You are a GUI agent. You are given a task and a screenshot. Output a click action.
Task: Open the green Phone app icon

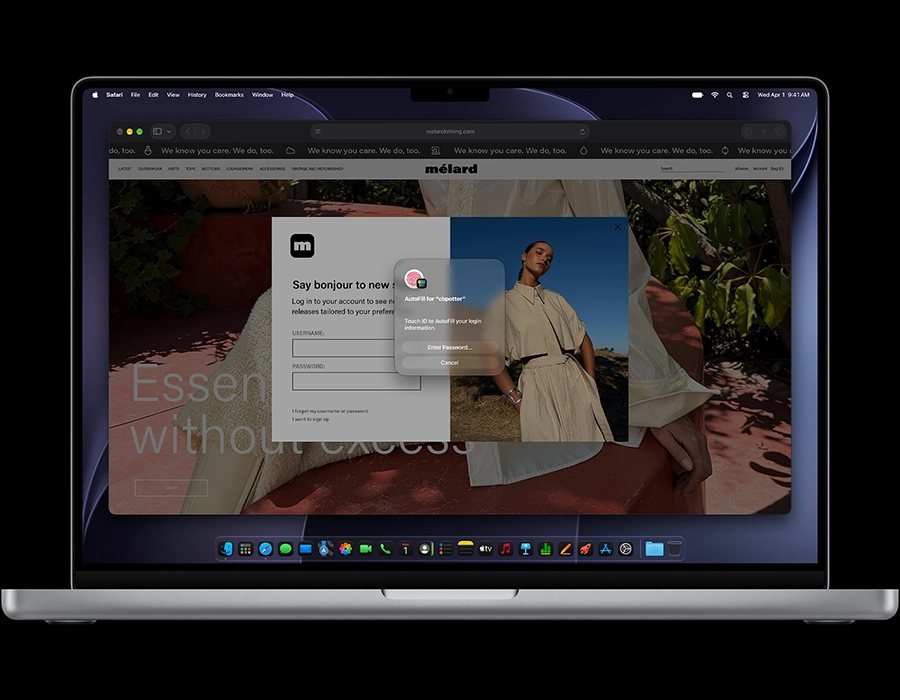tap(386, 549)
